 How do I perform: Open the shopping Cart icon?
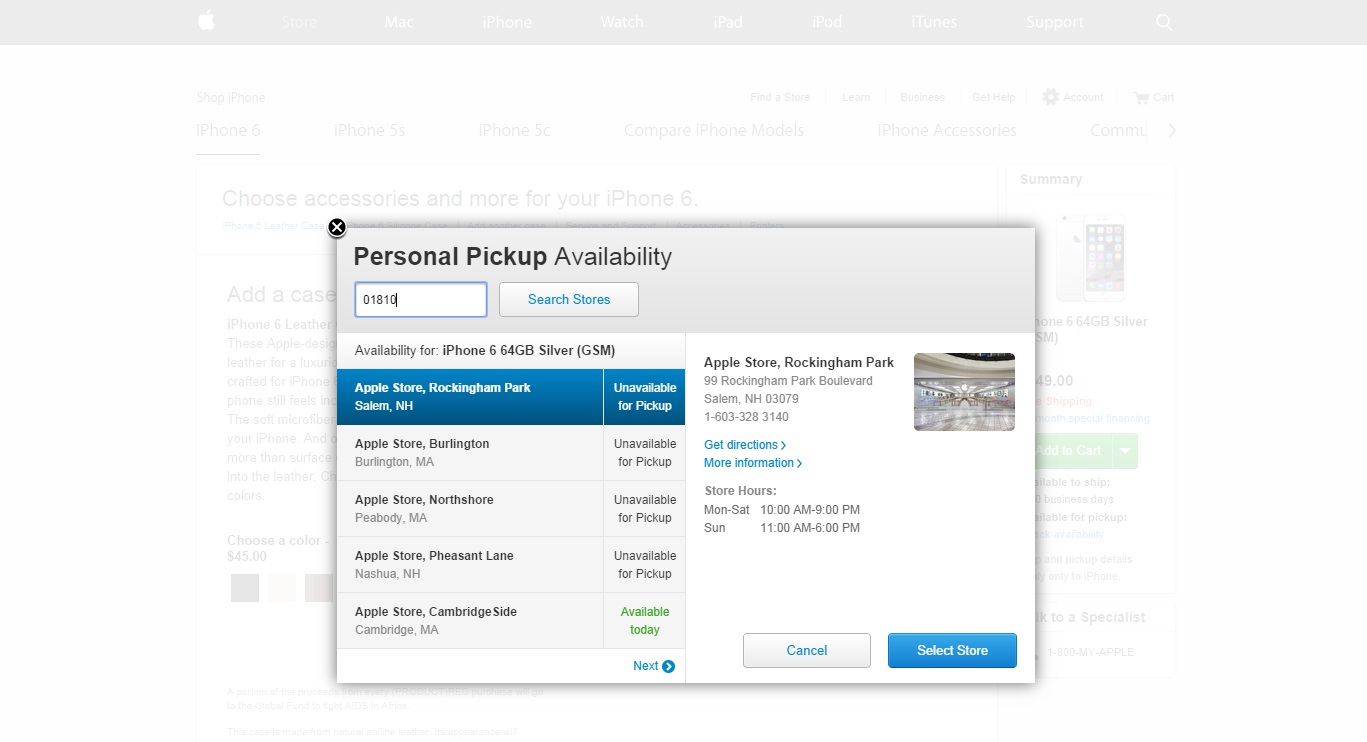pyautogui.click(x=1141, y=98)
